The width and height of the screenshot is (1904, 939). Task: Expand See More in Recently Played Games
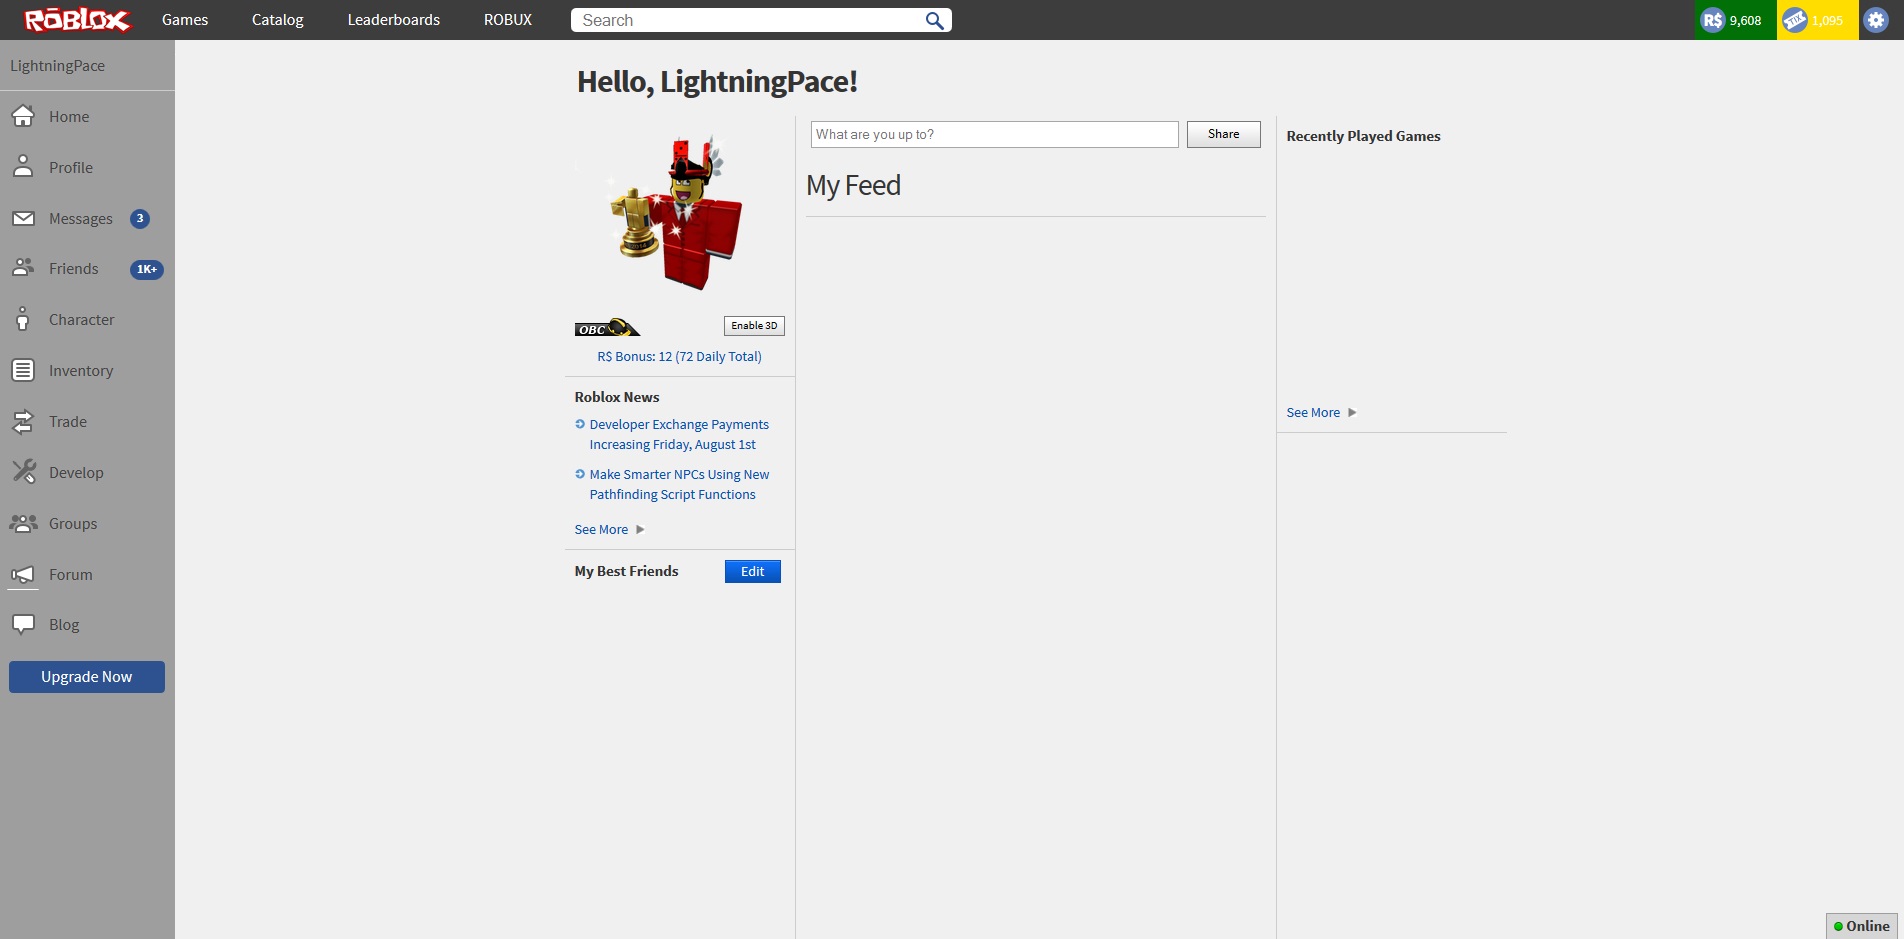[1312, 412]
